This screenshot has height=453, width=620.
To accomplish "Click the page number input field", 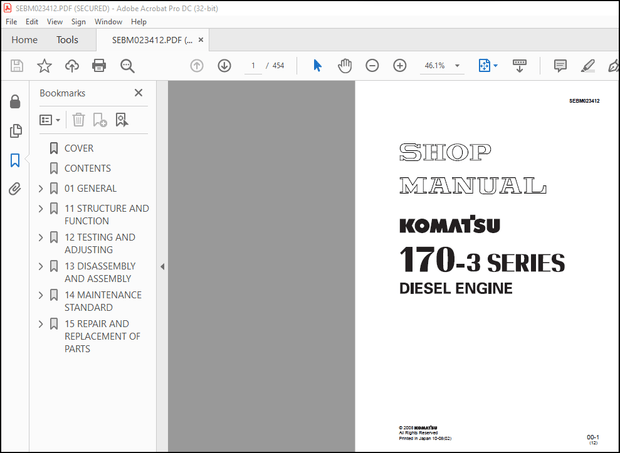I will click(x=253, y=66).
